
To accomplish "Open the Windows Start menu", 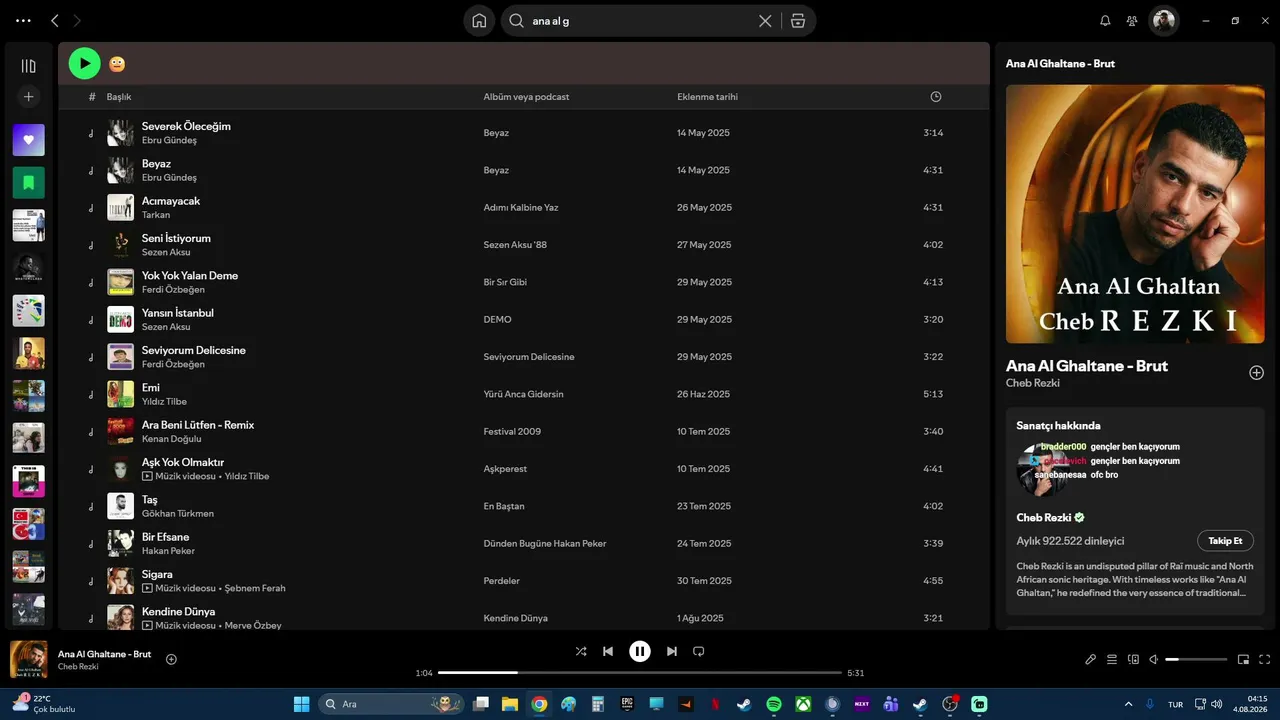I will pos(301,704).
